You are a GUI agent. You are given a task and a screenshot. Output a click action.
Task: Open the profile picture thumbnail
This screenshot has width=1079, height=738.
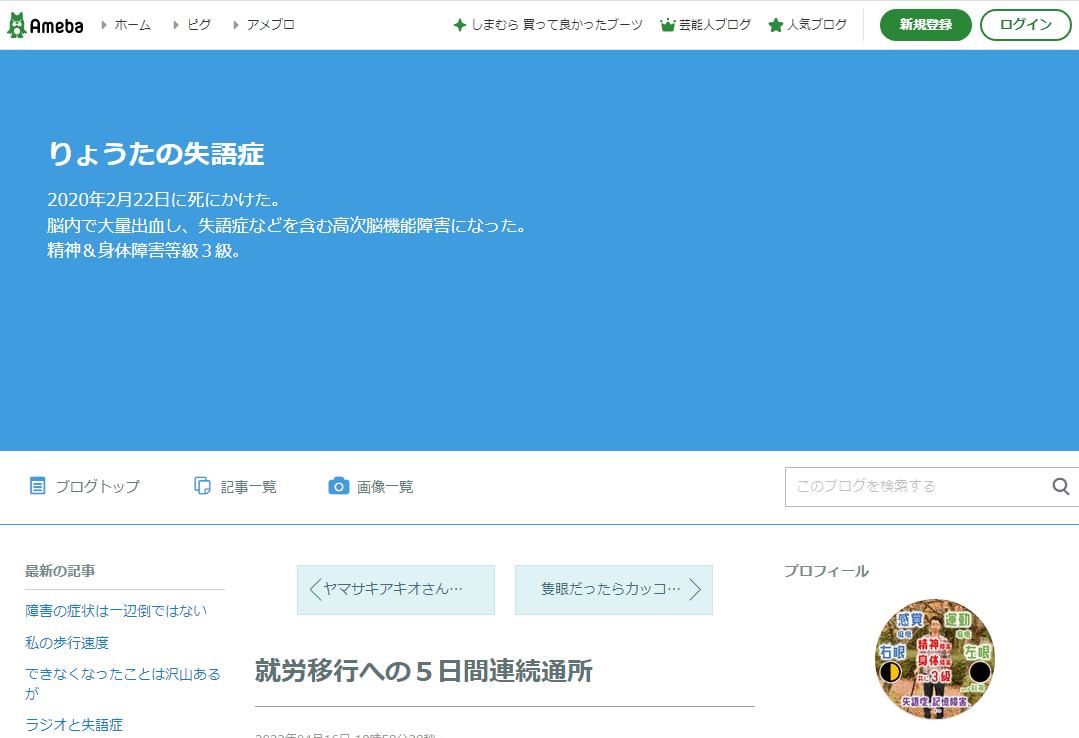934,658
